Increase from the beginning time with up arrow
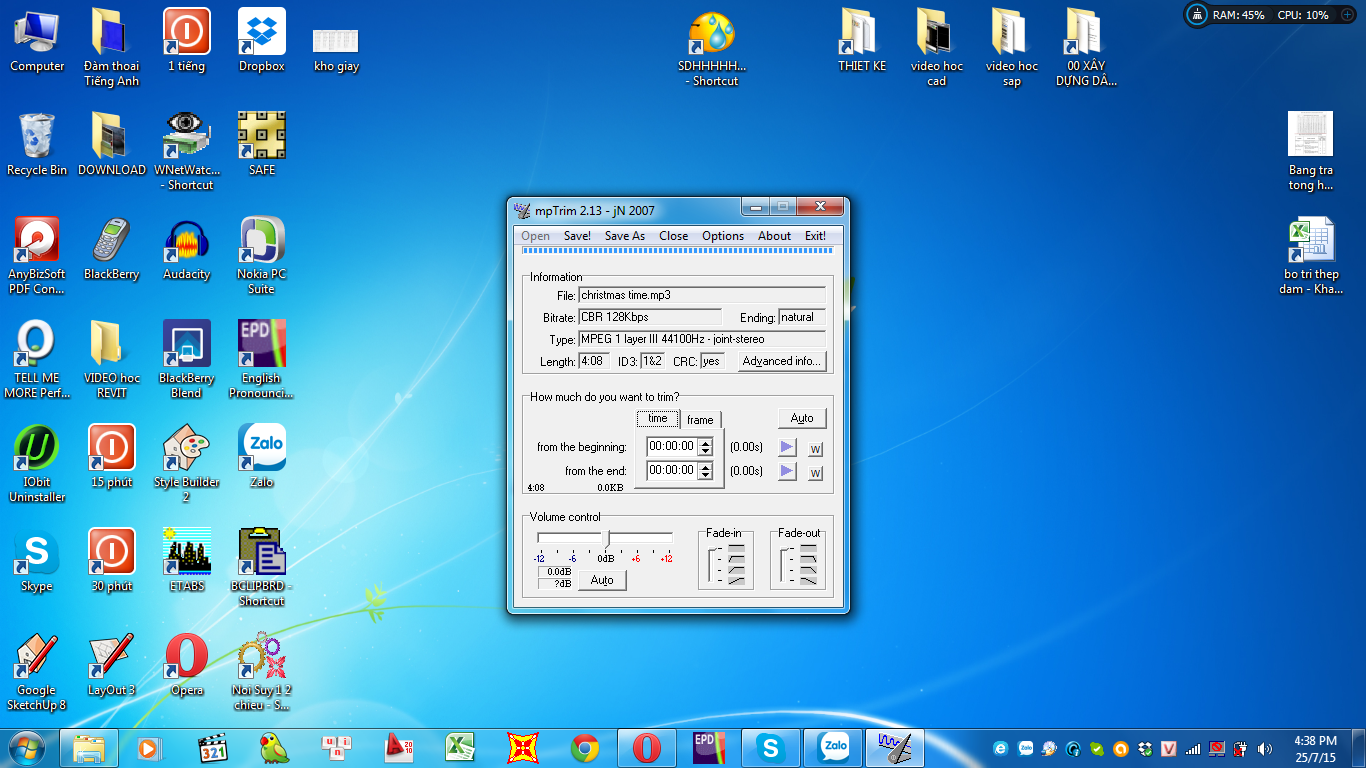The height and width of the screenshot is (768, 1366). click(x=706, y=442)
